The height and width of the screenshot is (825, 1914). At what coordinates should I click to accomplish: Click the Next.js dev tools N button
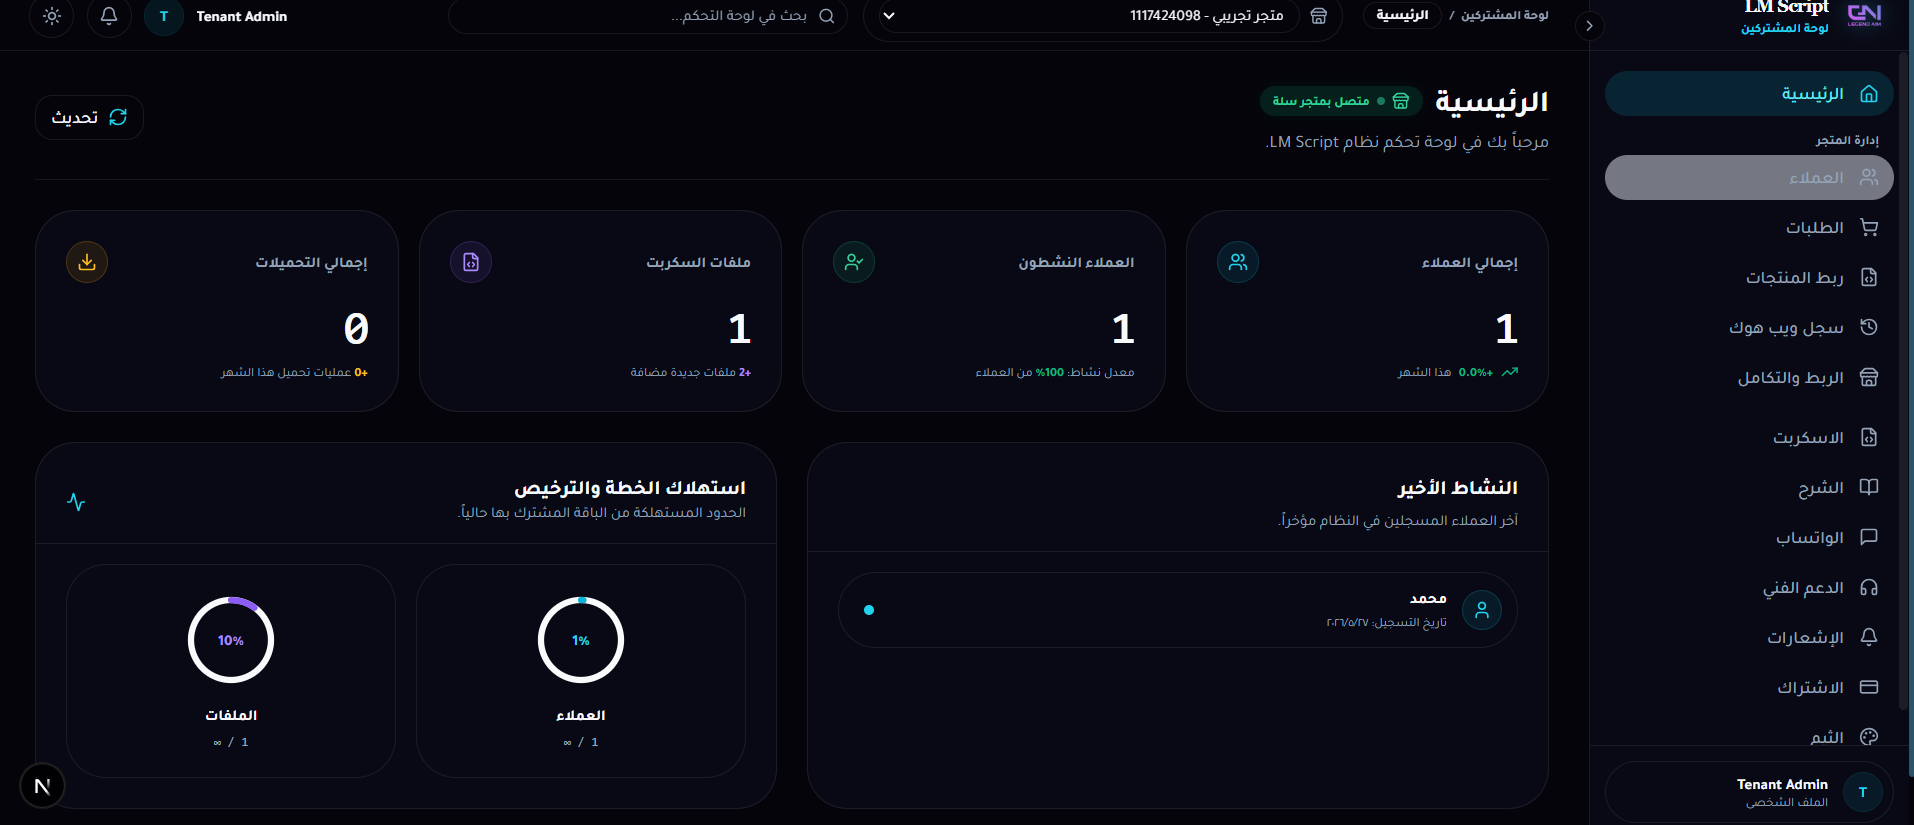[x=42, y=786]
